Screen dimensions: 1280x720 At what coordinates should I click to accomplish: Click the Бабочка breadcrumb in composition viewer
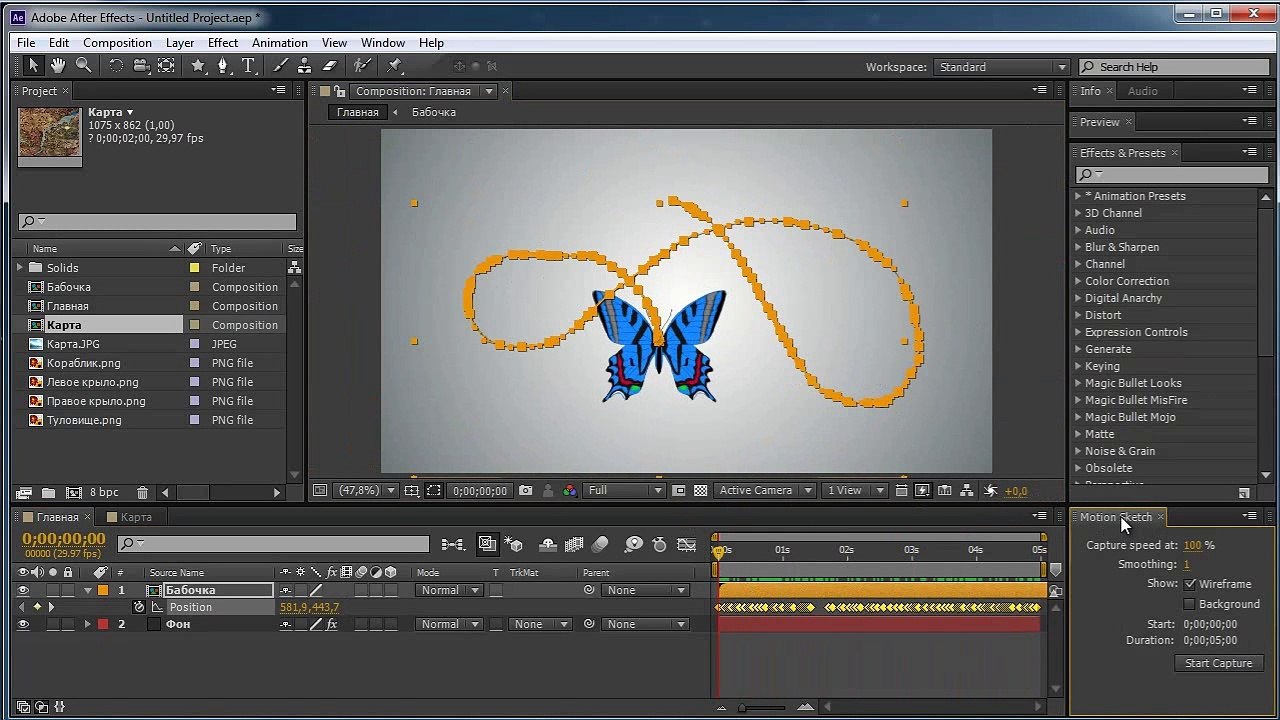coord(434,112)
